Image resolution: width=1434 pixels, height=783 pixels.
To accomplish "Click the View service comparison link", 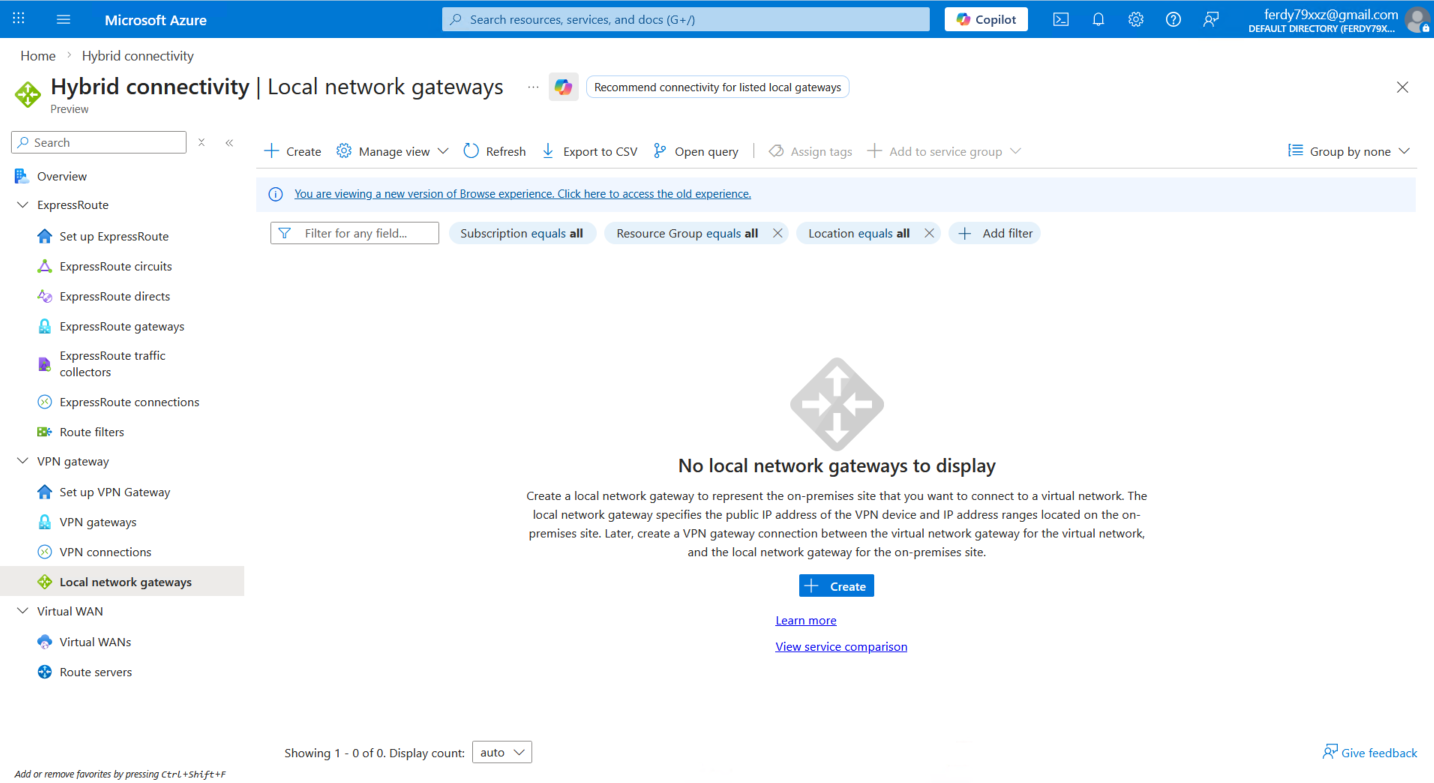I will point(841,647).
